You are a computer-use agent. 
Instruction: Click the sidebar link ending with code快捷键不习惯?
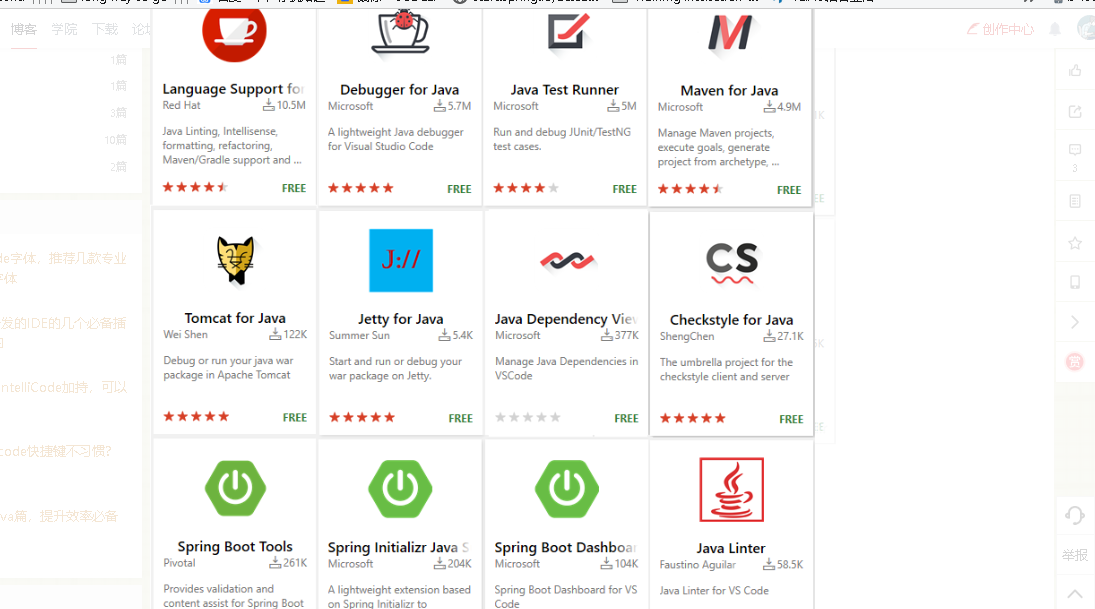click(56, 451)
